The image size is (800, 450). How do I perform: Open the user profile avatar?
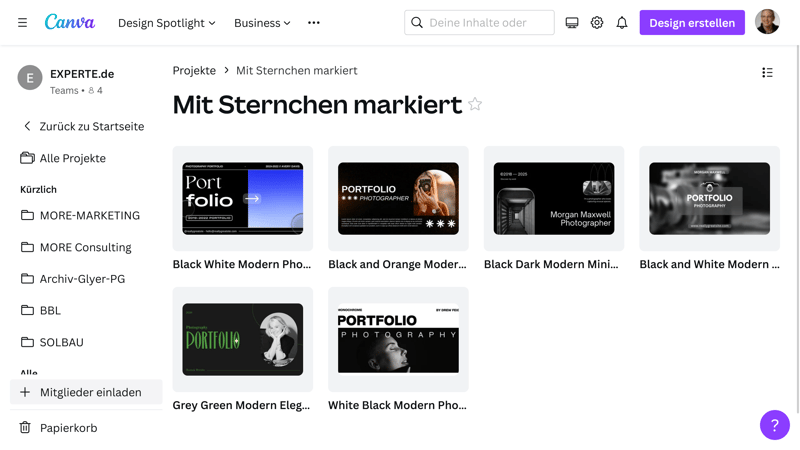tap(767, 22)
